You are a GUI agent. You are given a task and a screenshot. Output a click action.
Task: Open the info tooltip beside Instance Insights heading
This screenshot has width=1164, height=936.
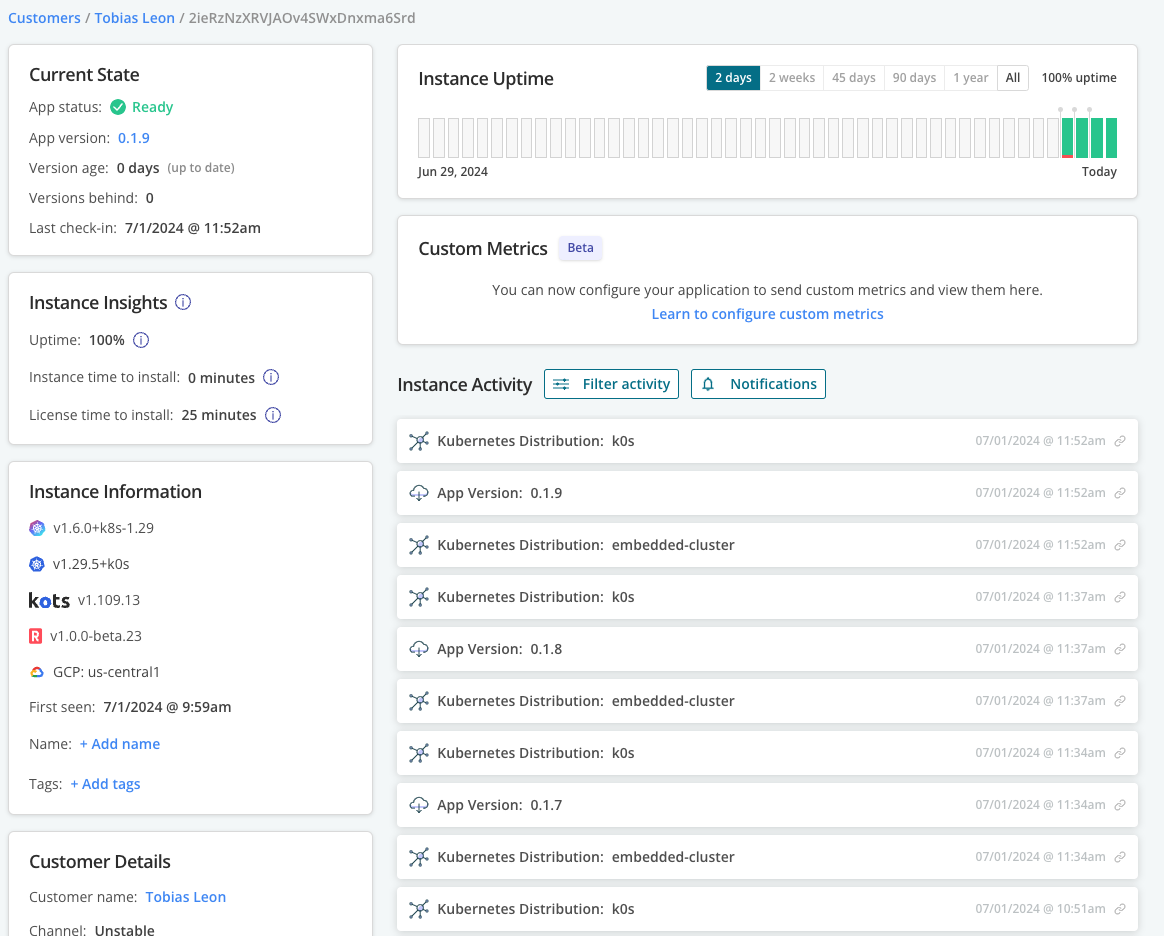point(183,302)
